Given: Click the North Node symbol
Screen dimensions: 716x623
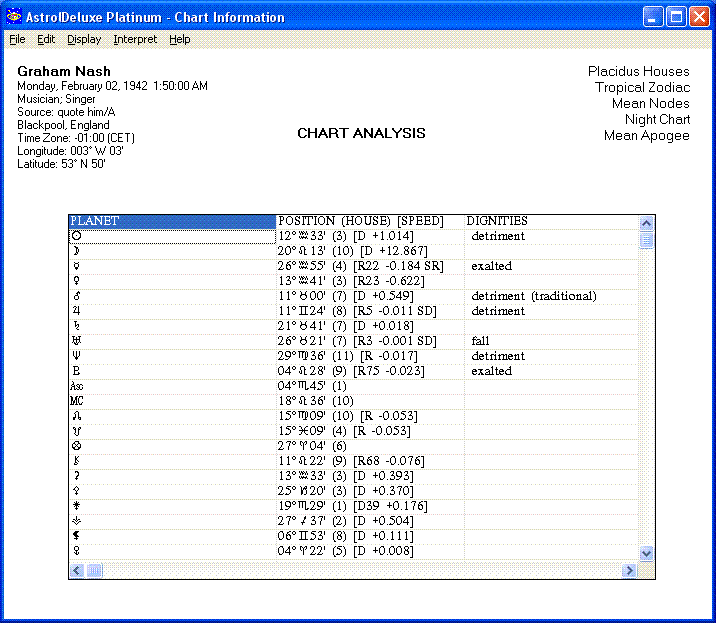Looking at the screenshot, I should [x=76, y=416].
